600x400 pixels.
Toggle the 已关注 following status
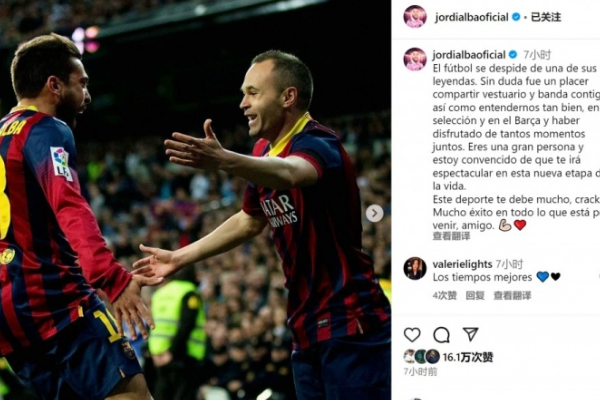click(546, 17)
